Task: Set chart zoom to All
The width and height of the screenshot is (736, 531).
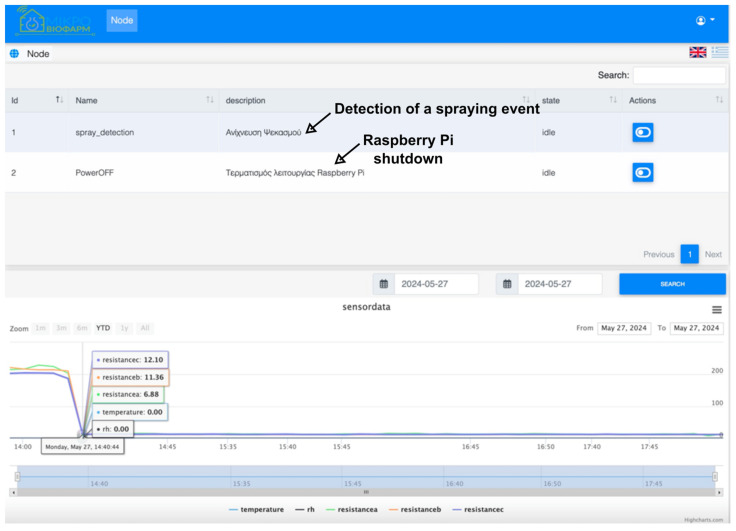Action: [x=145, y=328]
